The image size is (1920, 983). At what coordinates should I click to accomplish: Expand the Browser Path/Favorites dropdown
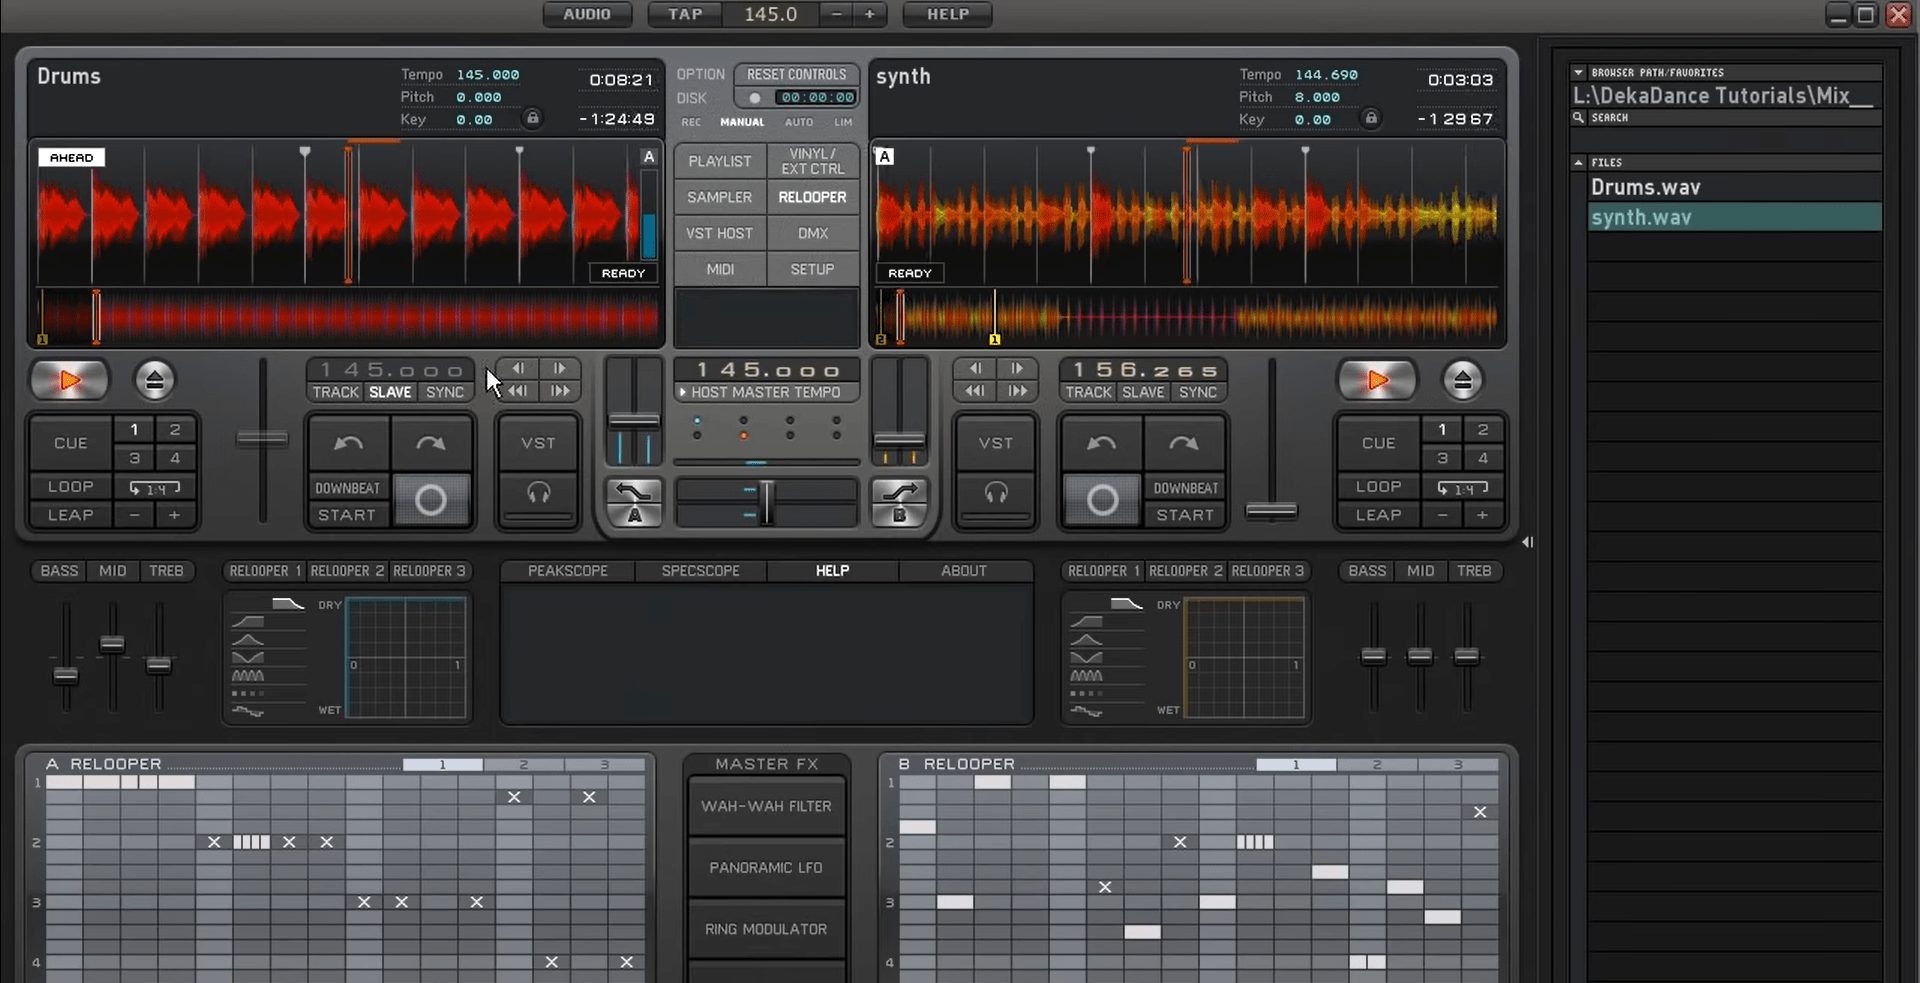(1578, 71)
